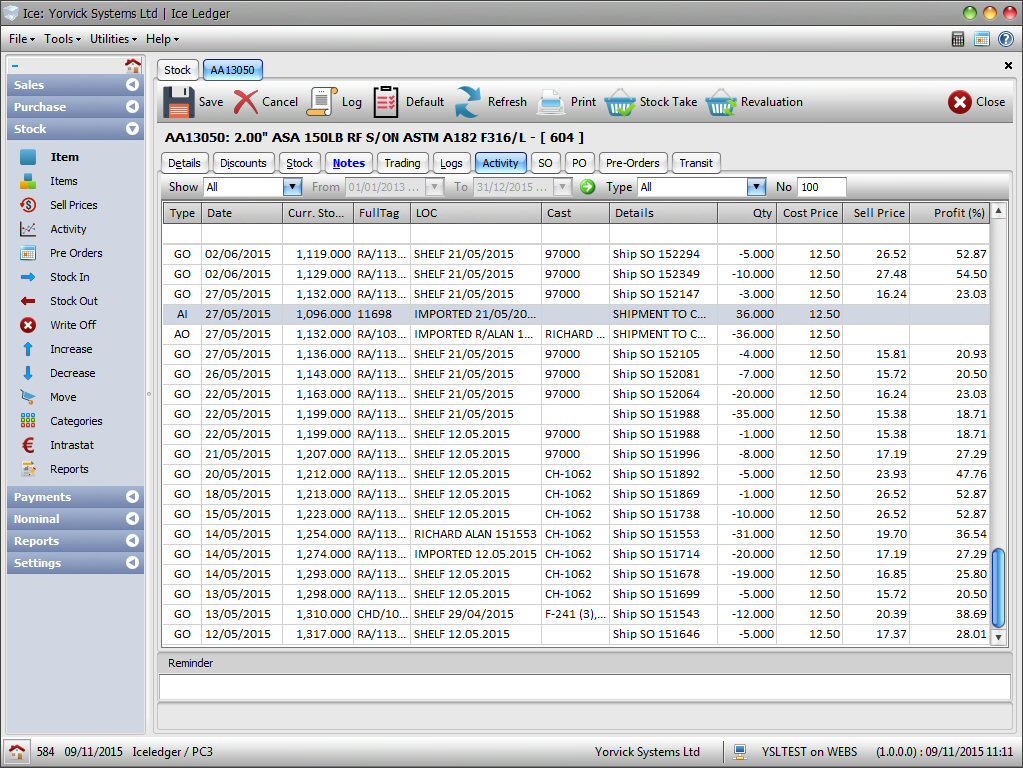Open the File menu
Viewport: 1023px width, 768px height.
[x=22, y=39]
